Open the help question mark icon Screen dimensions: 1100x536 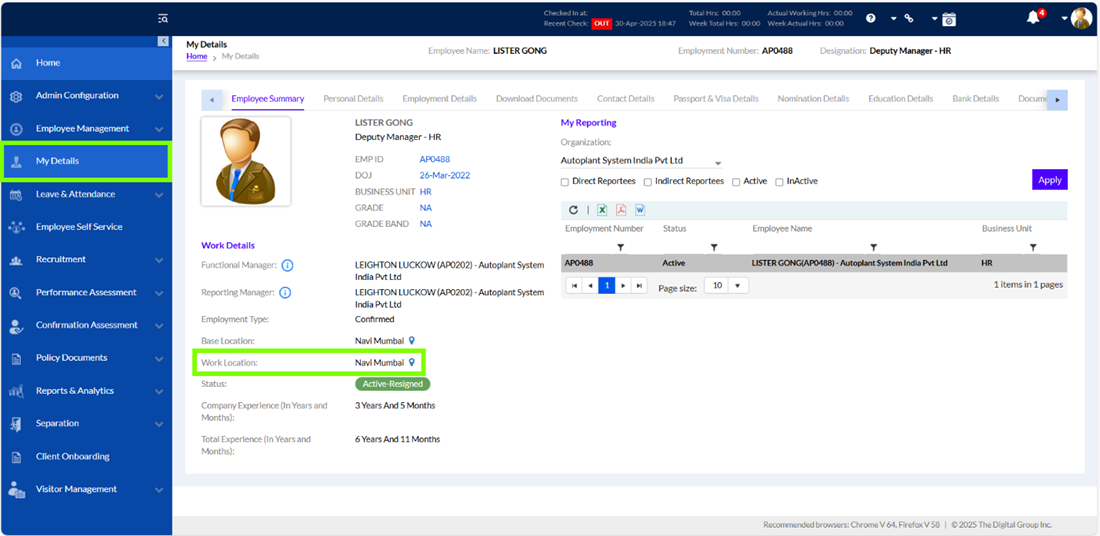click(x=871, y=18)
